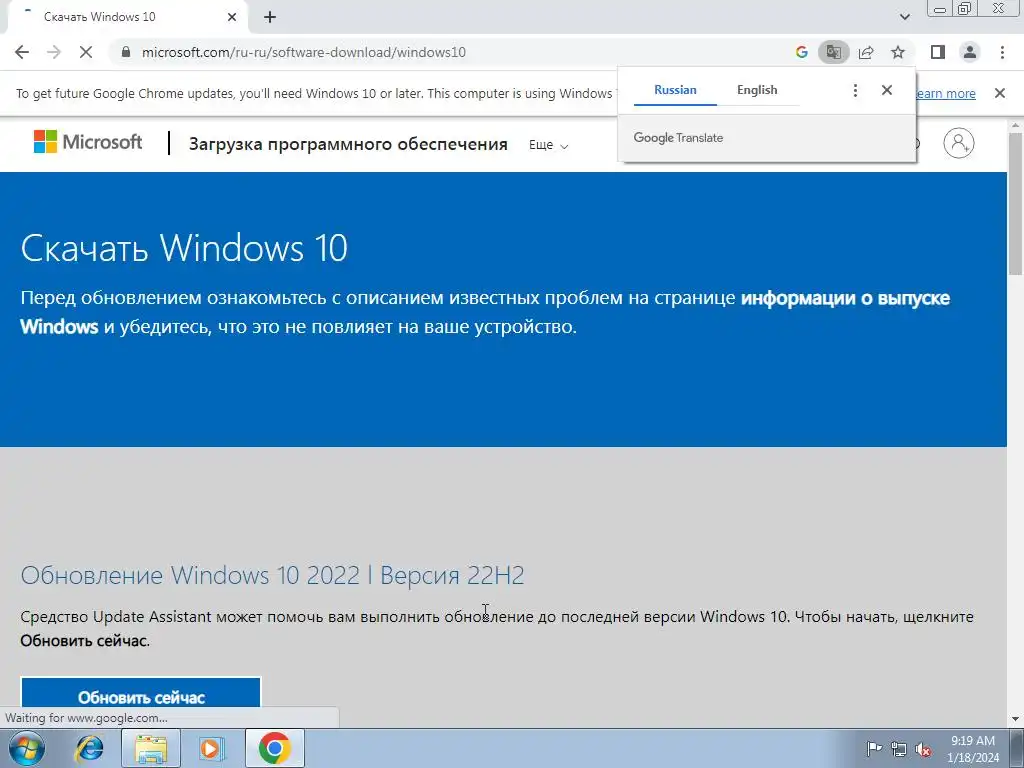Screen dimensions: 1024x768
Task: Open the Chrome profile avatar
Action: [x=970, y=52]
